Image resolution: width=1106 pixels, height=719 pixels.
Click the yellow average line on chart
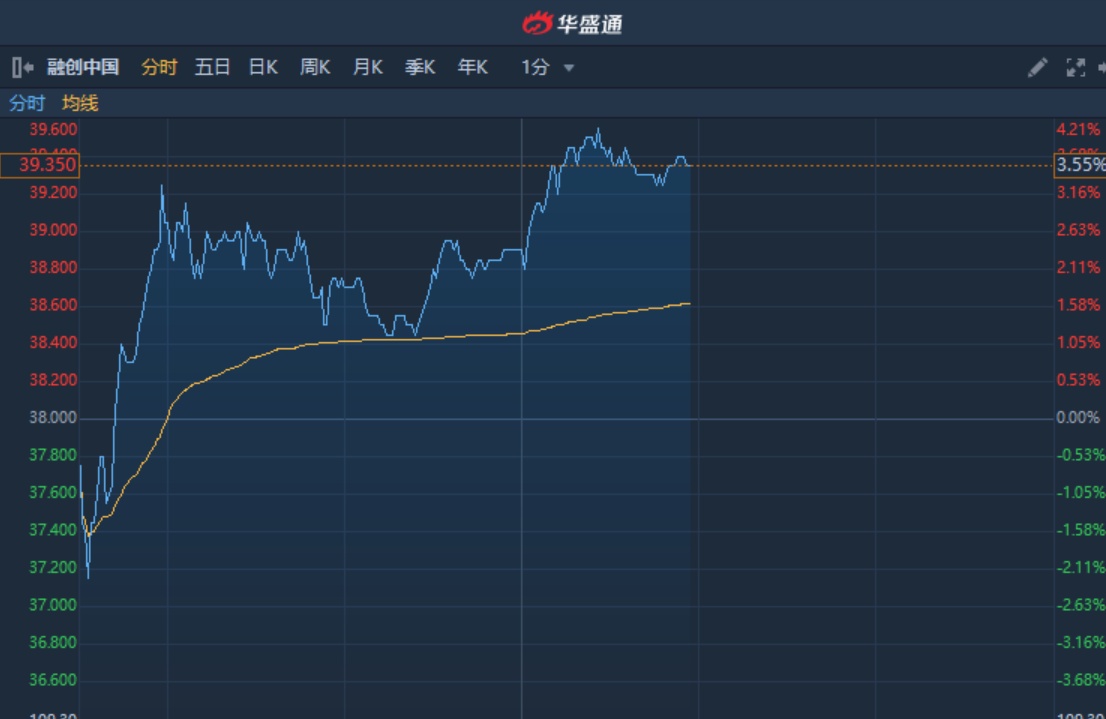click(400, 341)
